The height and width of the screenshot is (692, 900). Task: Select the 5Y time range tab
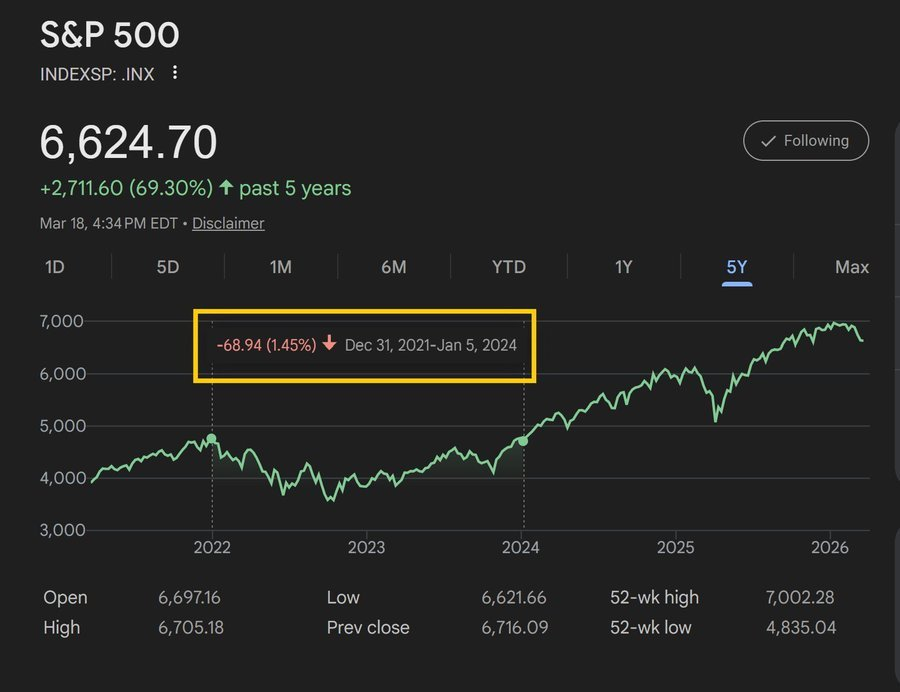[737, 267]
